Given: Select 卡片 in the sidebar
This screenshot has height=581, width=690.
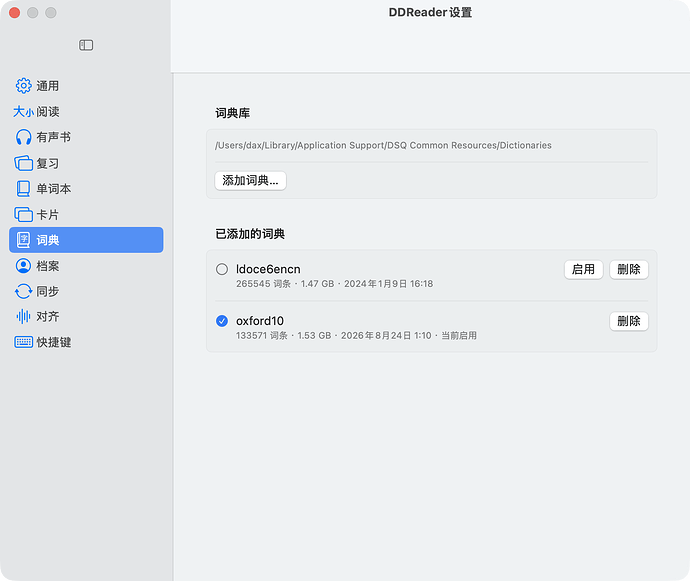Looking at the screenshot, I should [86, 215].
